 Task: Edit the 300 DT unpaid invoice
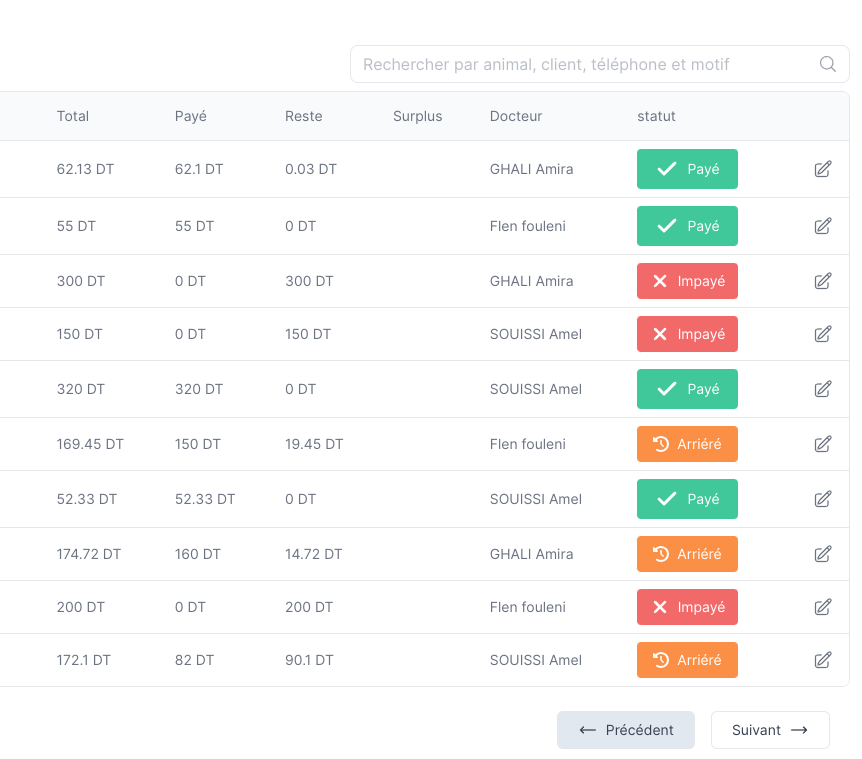pyautogui.click(x=823, y=281)
